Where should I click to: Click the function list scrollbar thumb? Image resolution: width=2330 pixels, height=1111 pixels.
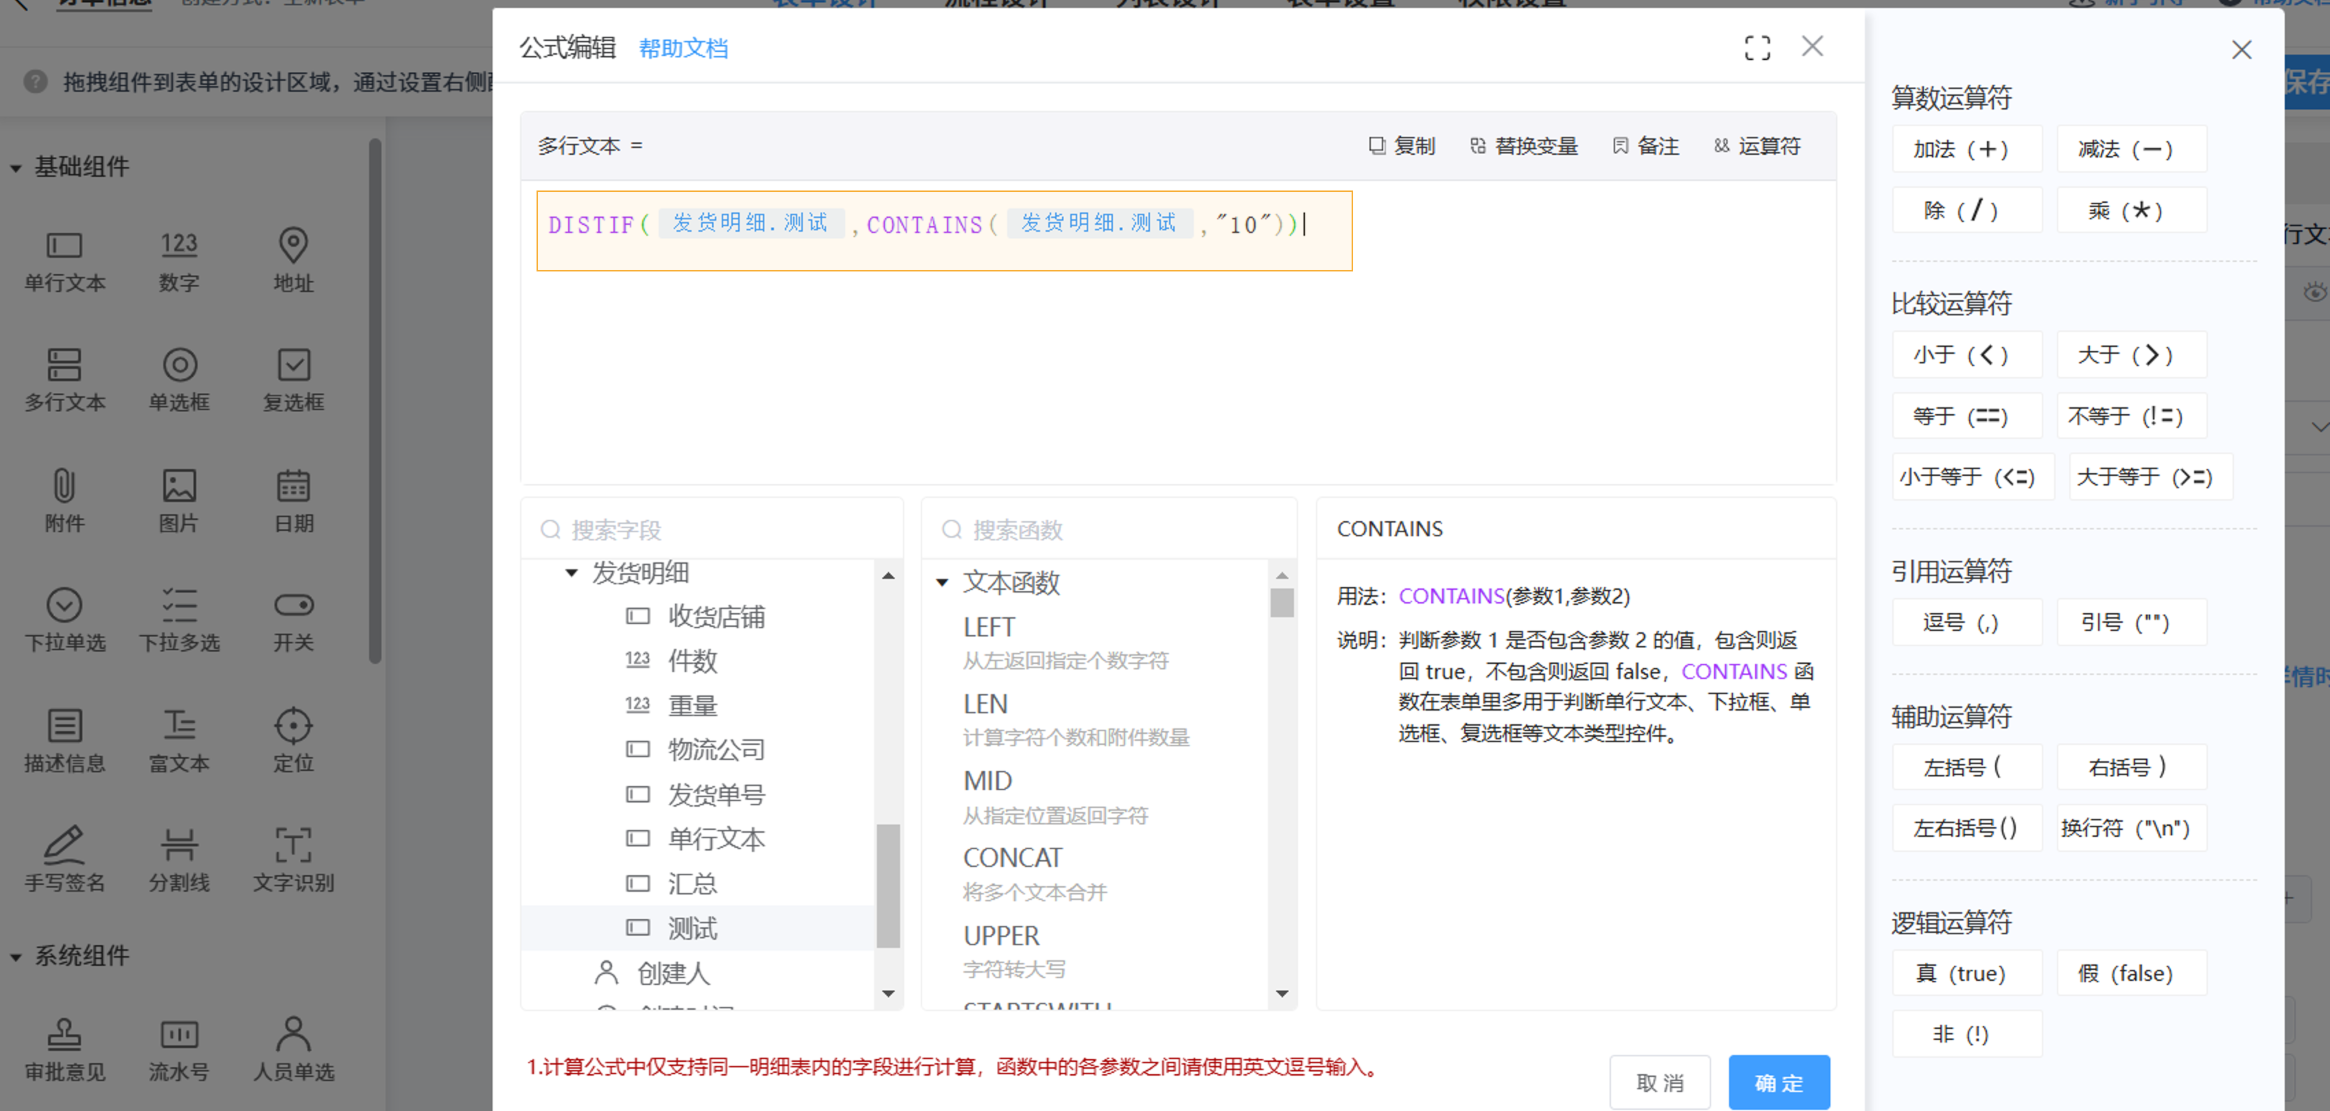[1282, 603]
